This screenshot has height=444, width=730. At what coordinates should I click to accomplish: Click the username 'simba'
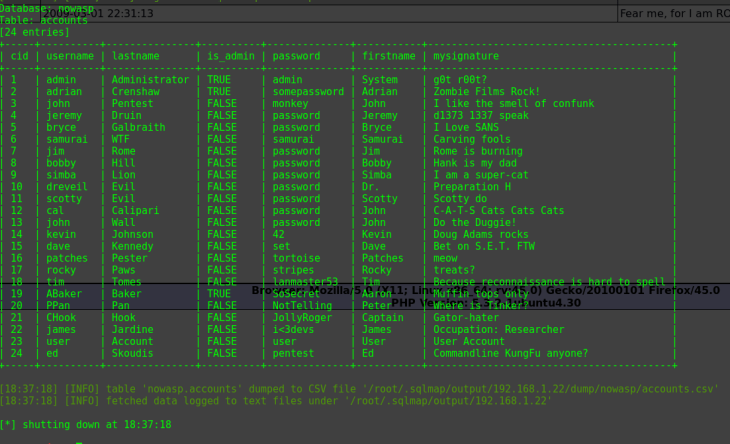[61, 175]
